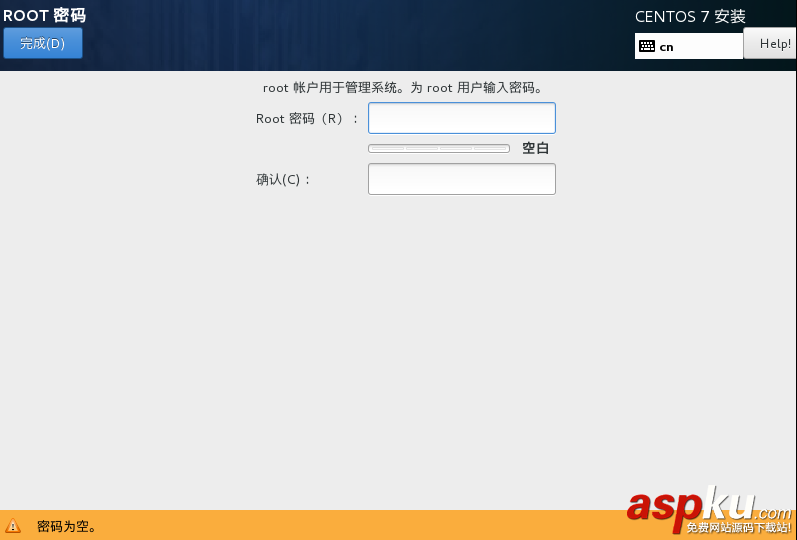Click the password strength bar
This screenshot has width=797, height=540.
pos(439,148)
